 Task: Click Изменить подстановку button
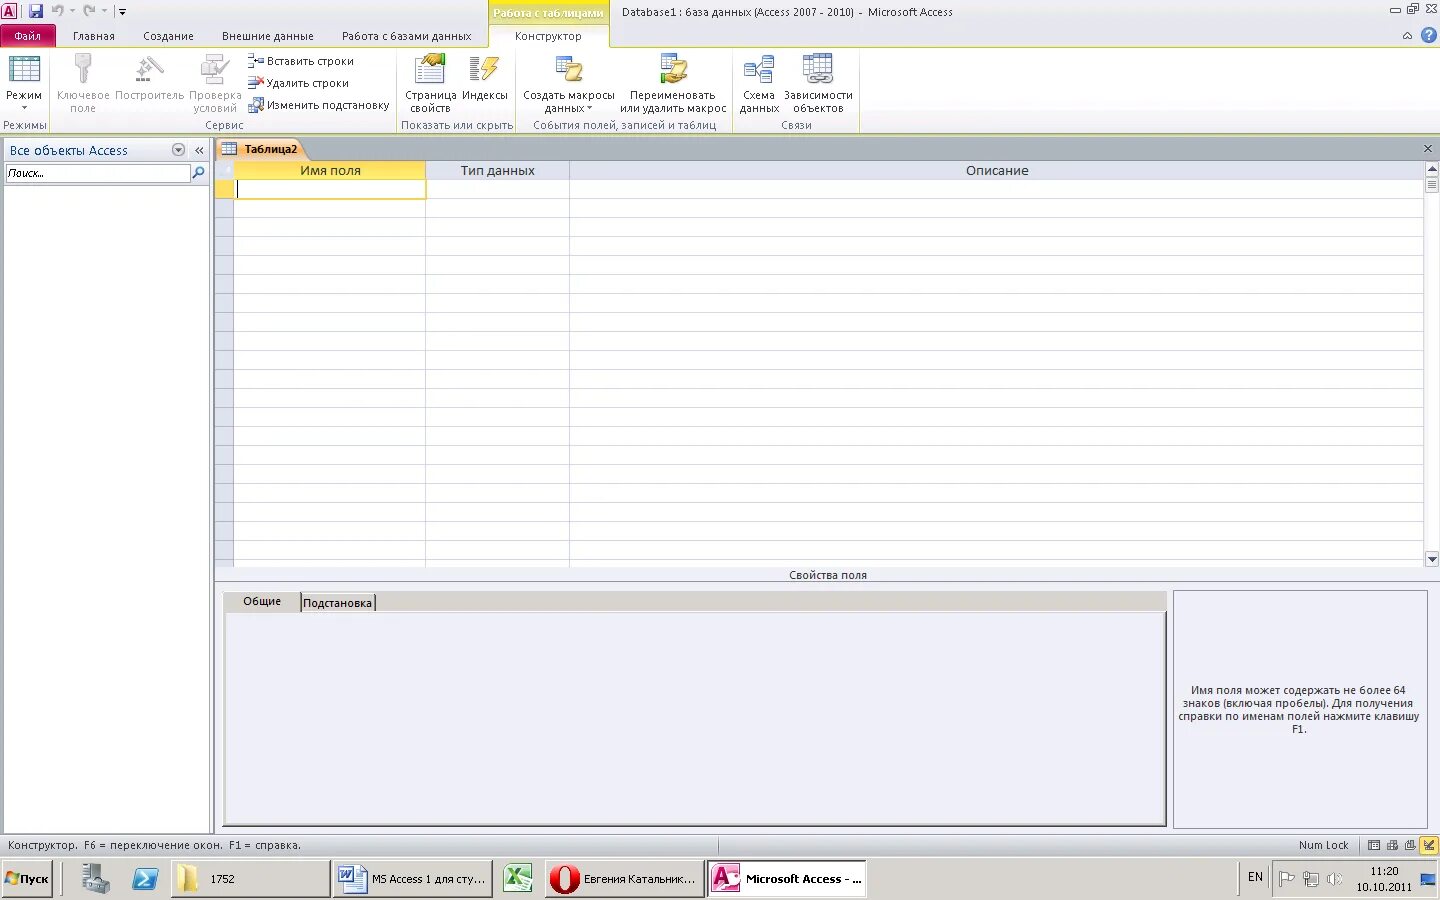pos(319,105)
